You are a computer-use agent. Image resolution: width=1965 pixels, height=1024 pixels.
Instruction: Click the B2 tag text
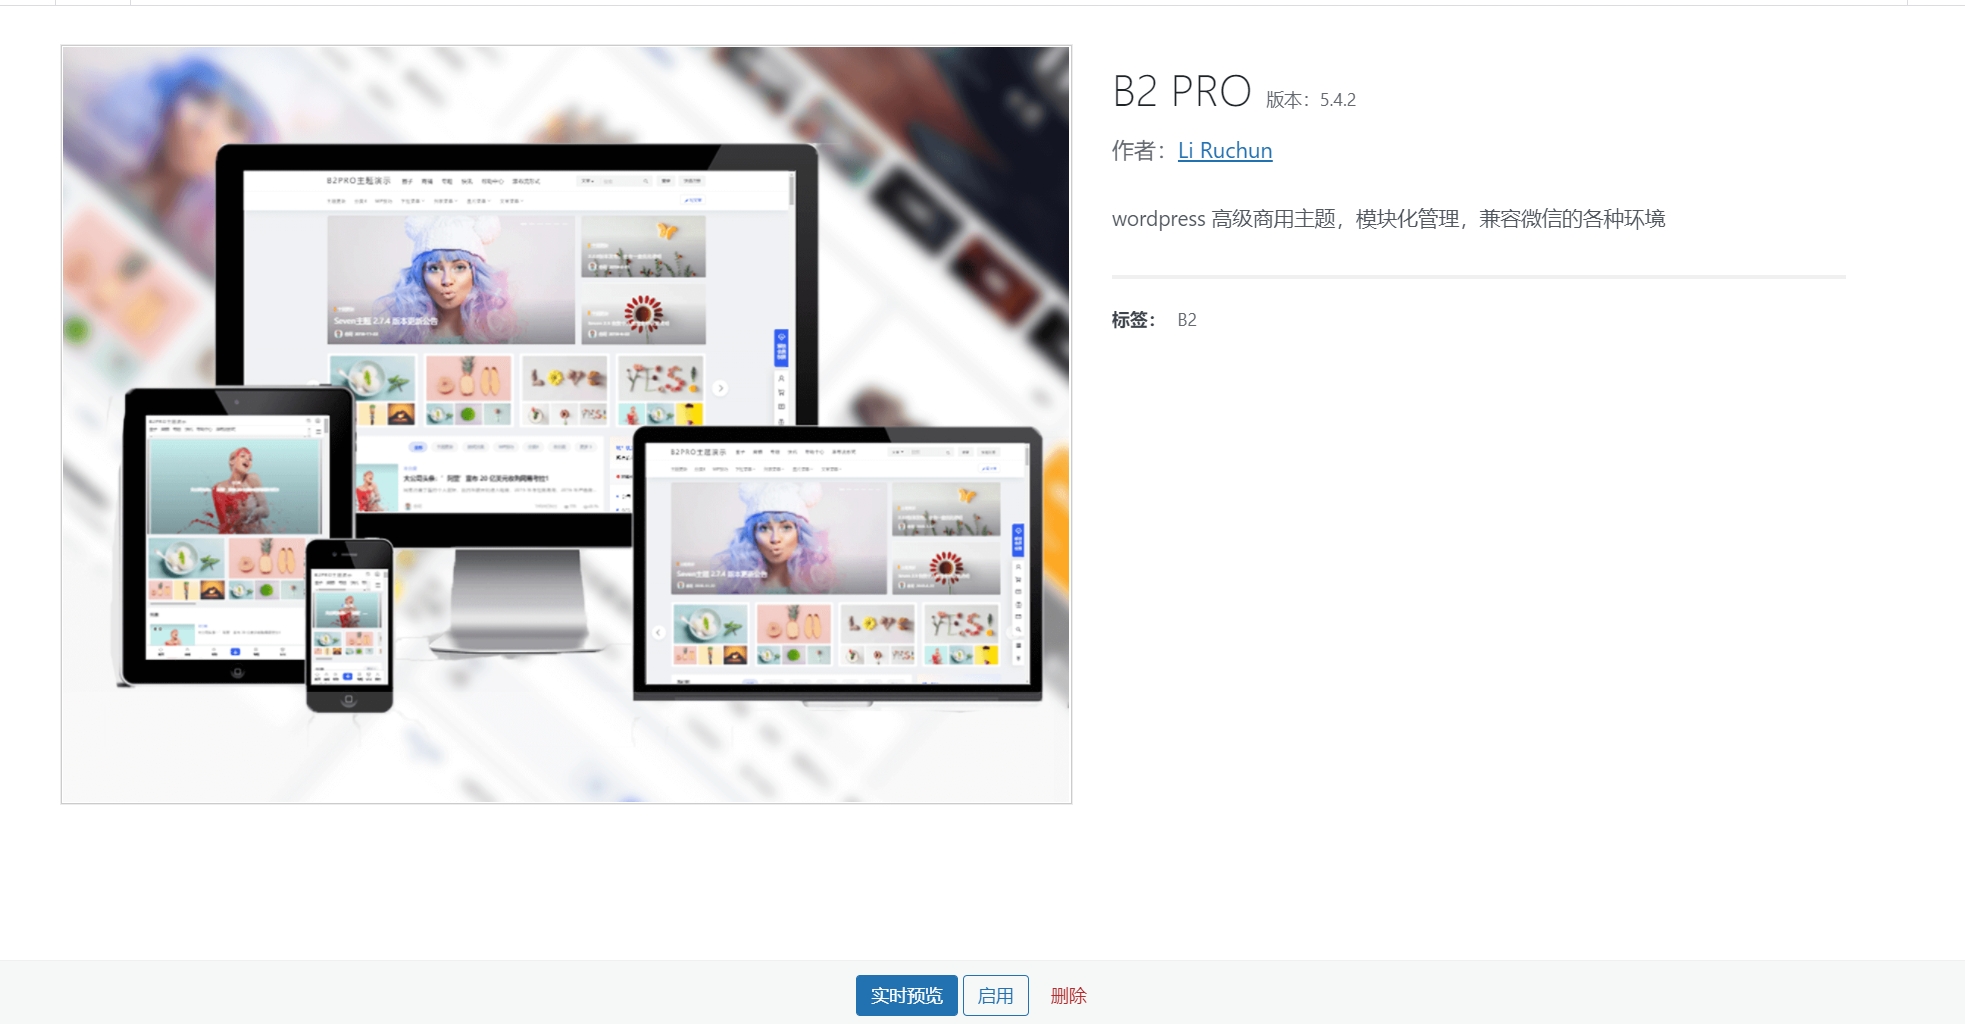pyautogui.click(x=1187, y=320)
